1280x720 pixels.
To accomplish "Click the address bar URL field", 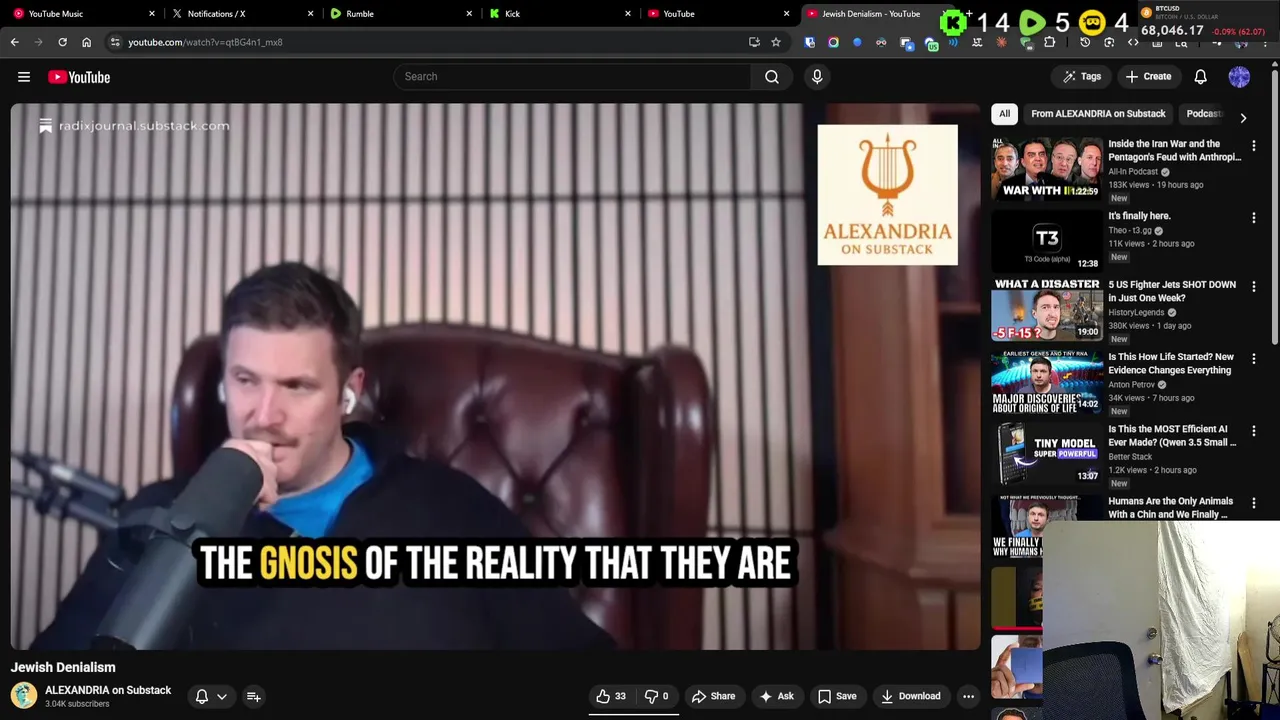I will tap(430, 42).
